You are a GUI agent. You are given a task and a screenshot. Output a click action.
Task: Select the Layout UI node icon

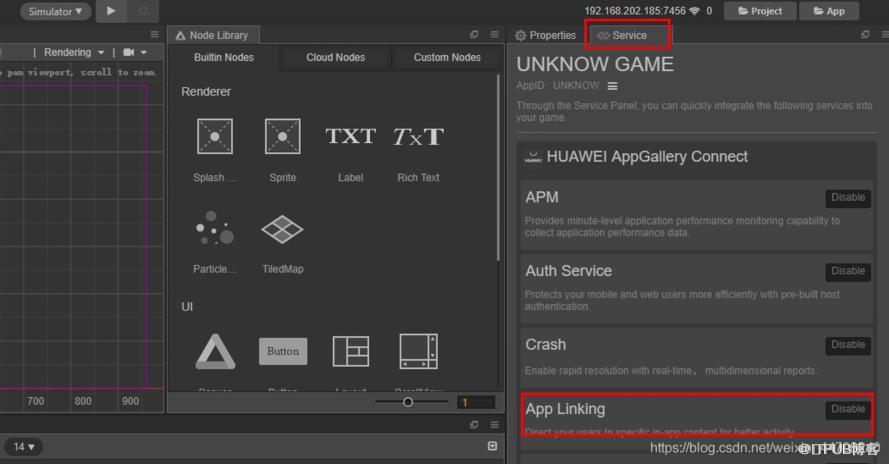coord(350,351)
